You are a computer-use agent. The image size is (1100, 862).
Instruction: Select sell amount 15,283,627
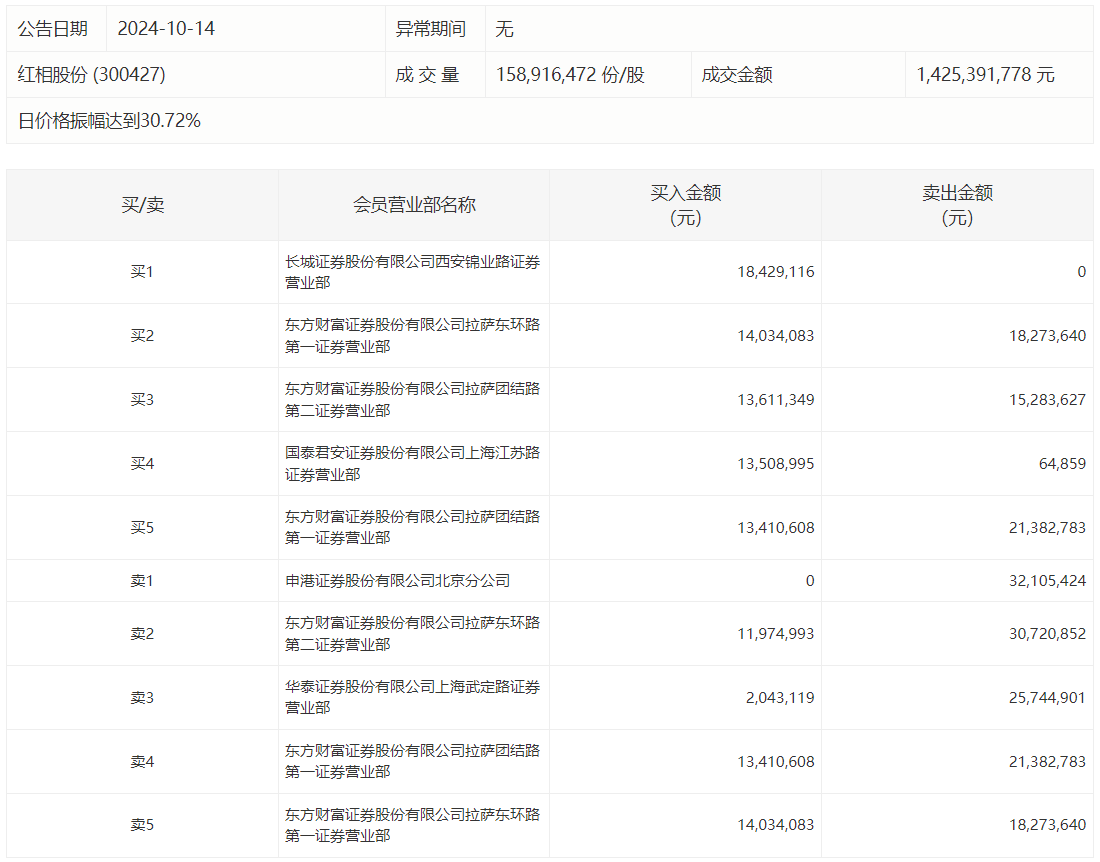(x=1047, y=400)
